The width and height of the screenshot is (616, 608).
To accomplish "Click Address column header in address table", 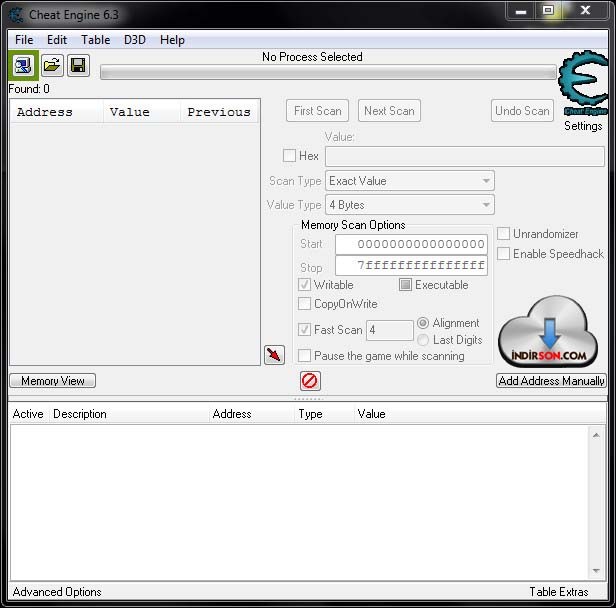I will (252, 414).
